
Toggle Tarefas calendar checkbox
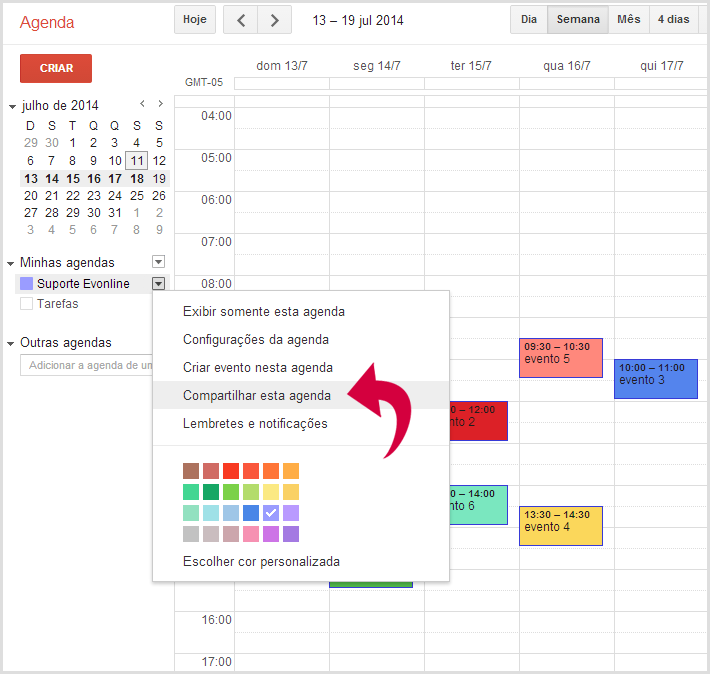click(x=27, y=303)
